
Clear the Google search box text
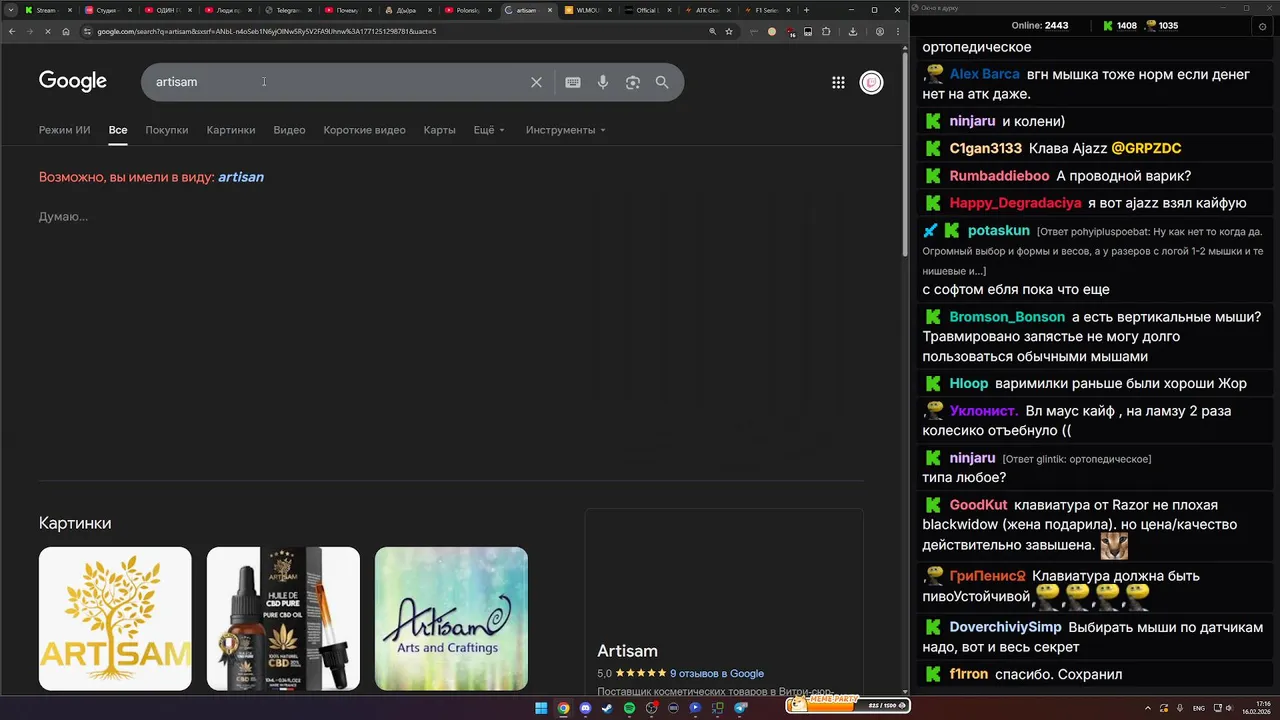pyautogui.click(x=536, y=82)
